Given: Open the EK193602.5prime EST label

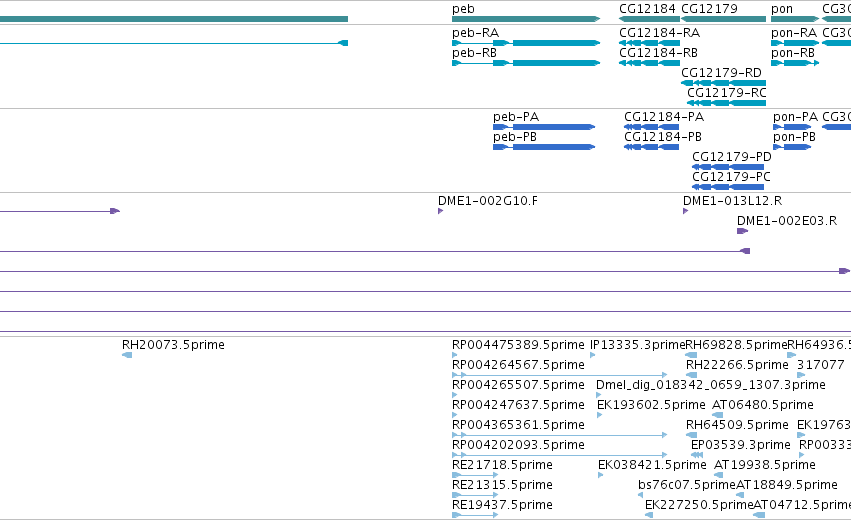Looking at the screenshot, I should coord(651,405).
